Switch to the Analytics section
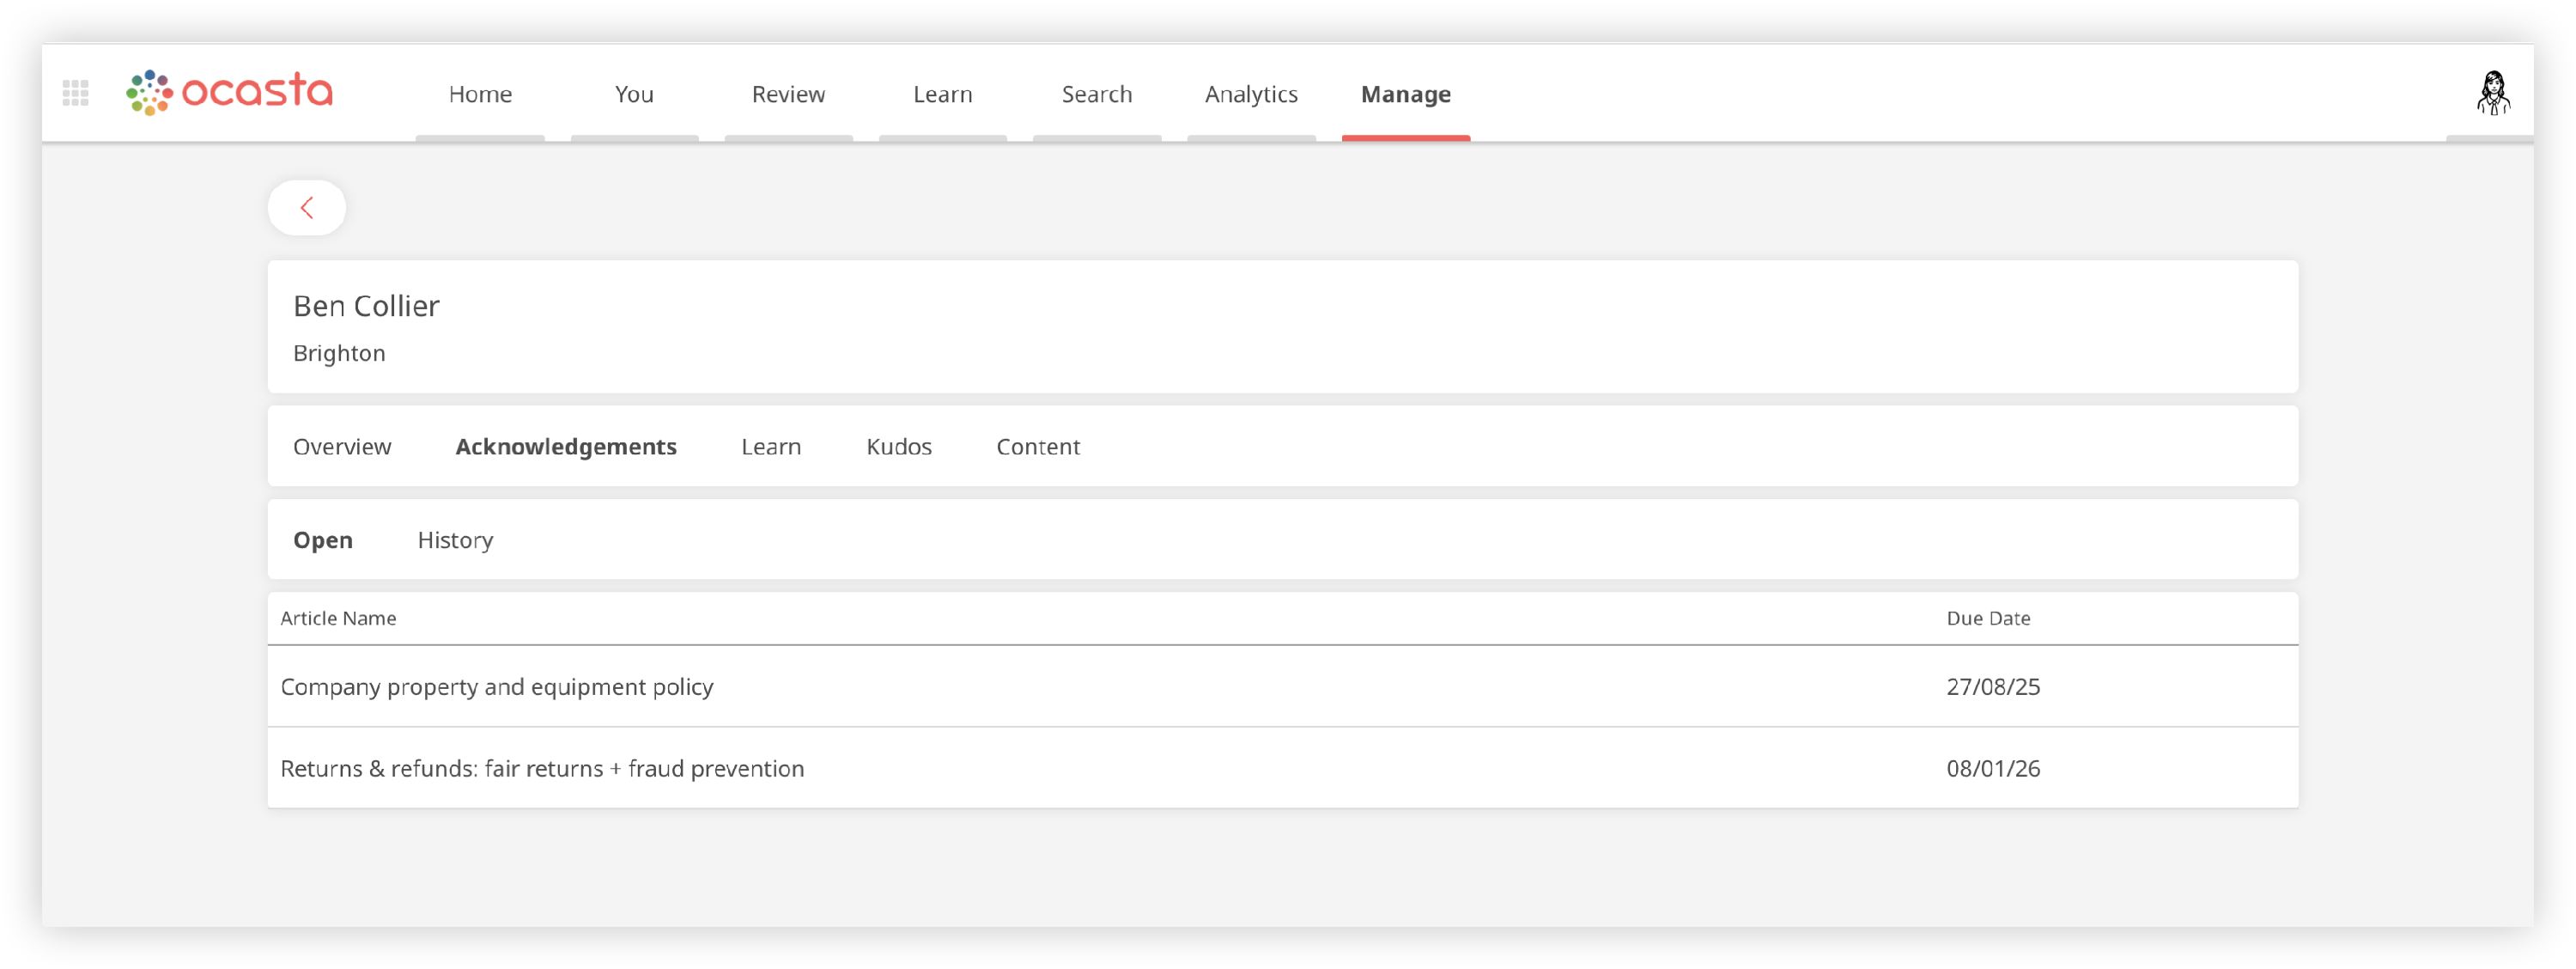Image resolution: width=2576 pixels, height=969 pixels. coord(1250,94)
